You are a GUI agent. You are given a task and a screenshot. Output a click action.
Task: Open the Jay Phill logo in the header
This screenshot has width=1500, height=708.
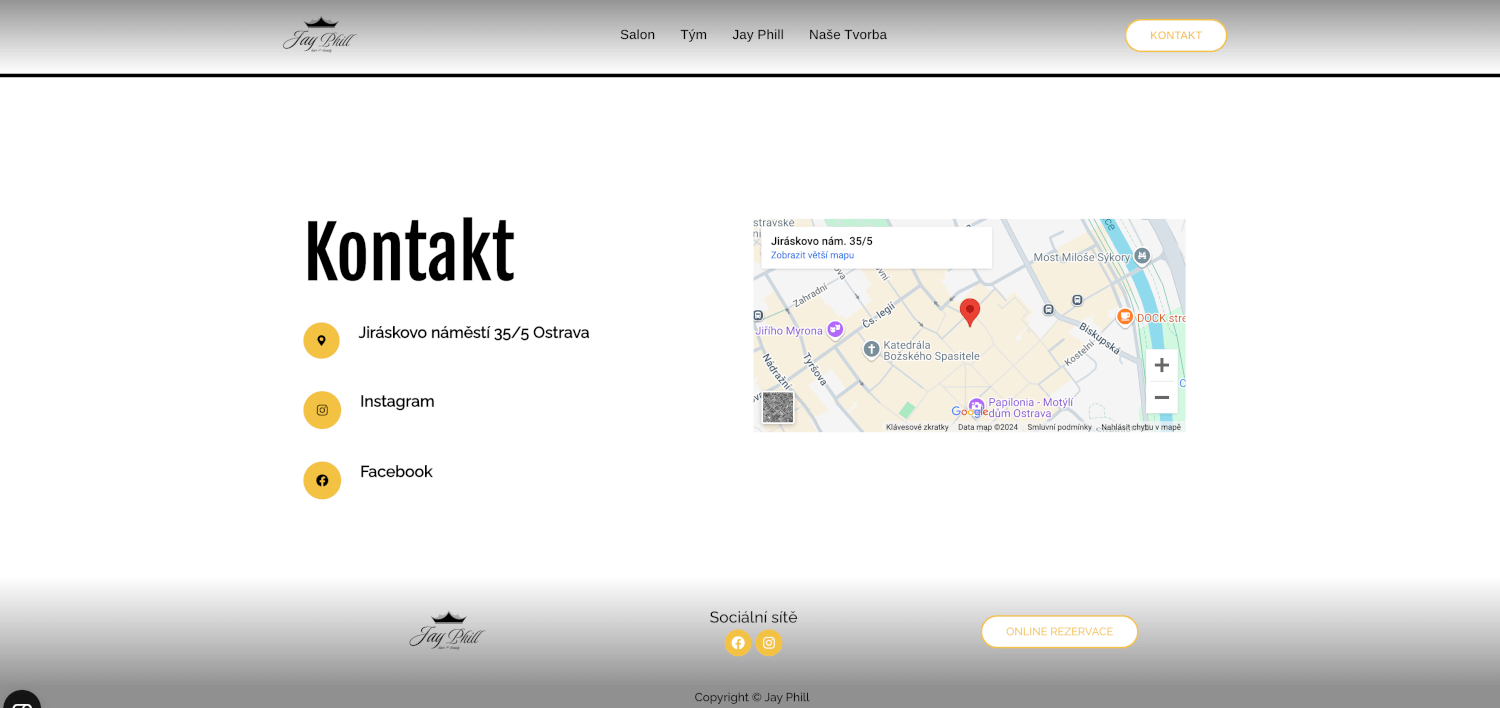318,34
